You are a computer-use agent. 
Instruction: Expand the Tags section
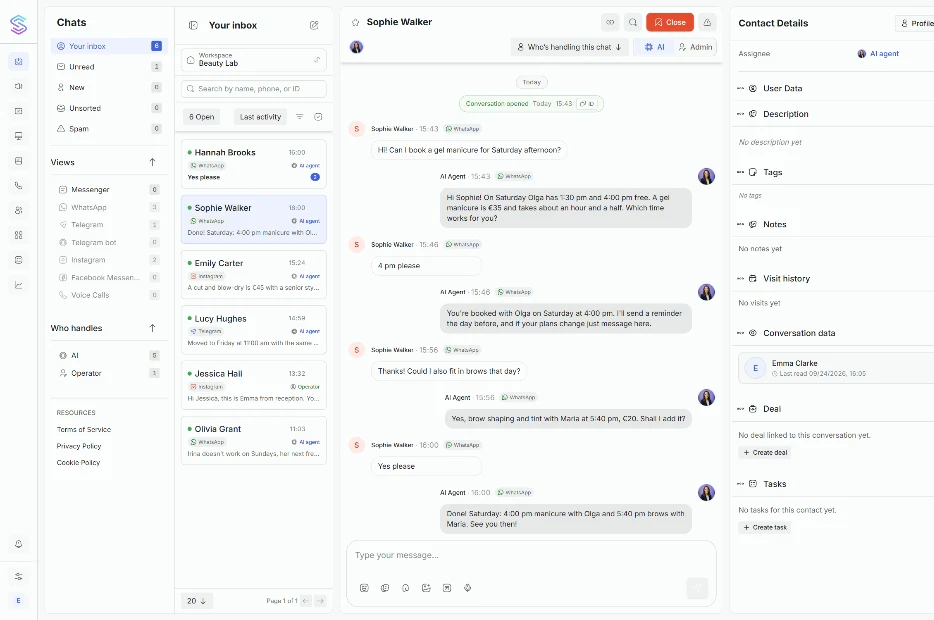pos(773,172)
